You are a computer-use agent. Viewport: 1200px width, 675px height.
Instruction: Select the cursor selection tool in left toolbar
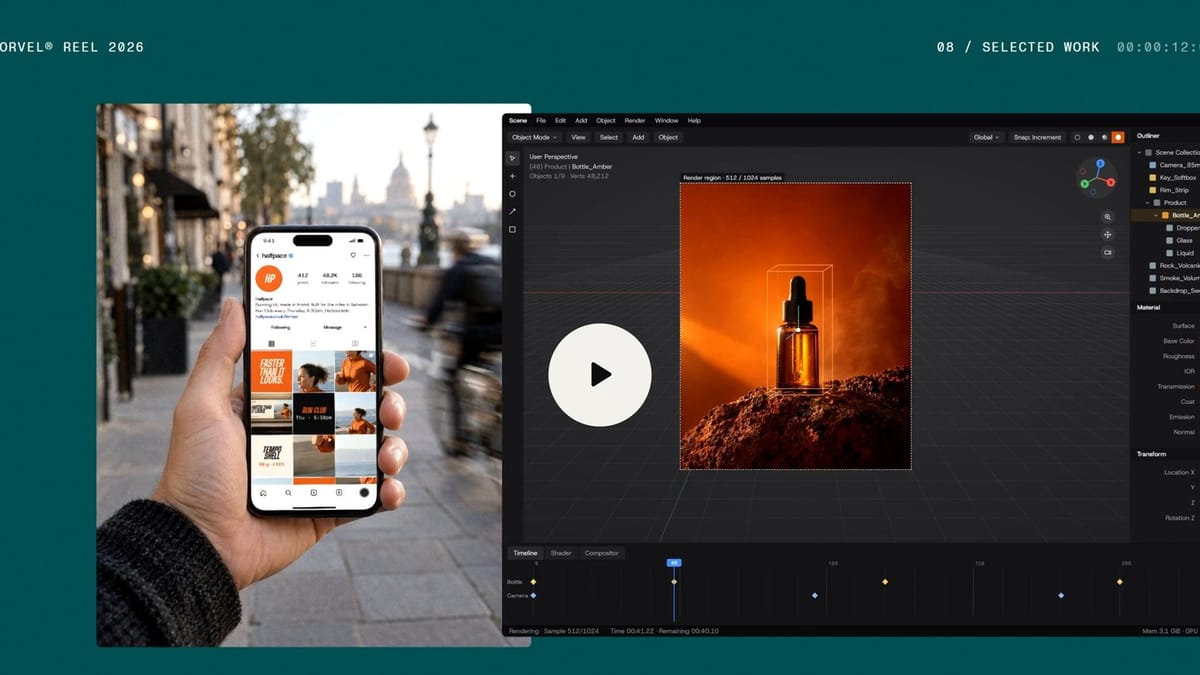coord(512,158)
